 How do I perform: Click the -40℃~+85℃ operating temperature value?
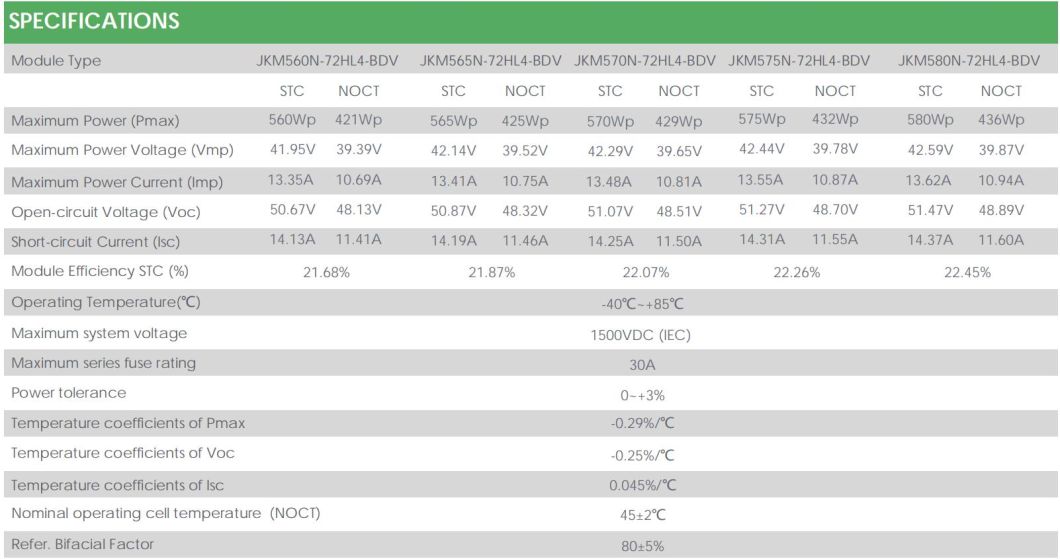click(x=641, y=303)
